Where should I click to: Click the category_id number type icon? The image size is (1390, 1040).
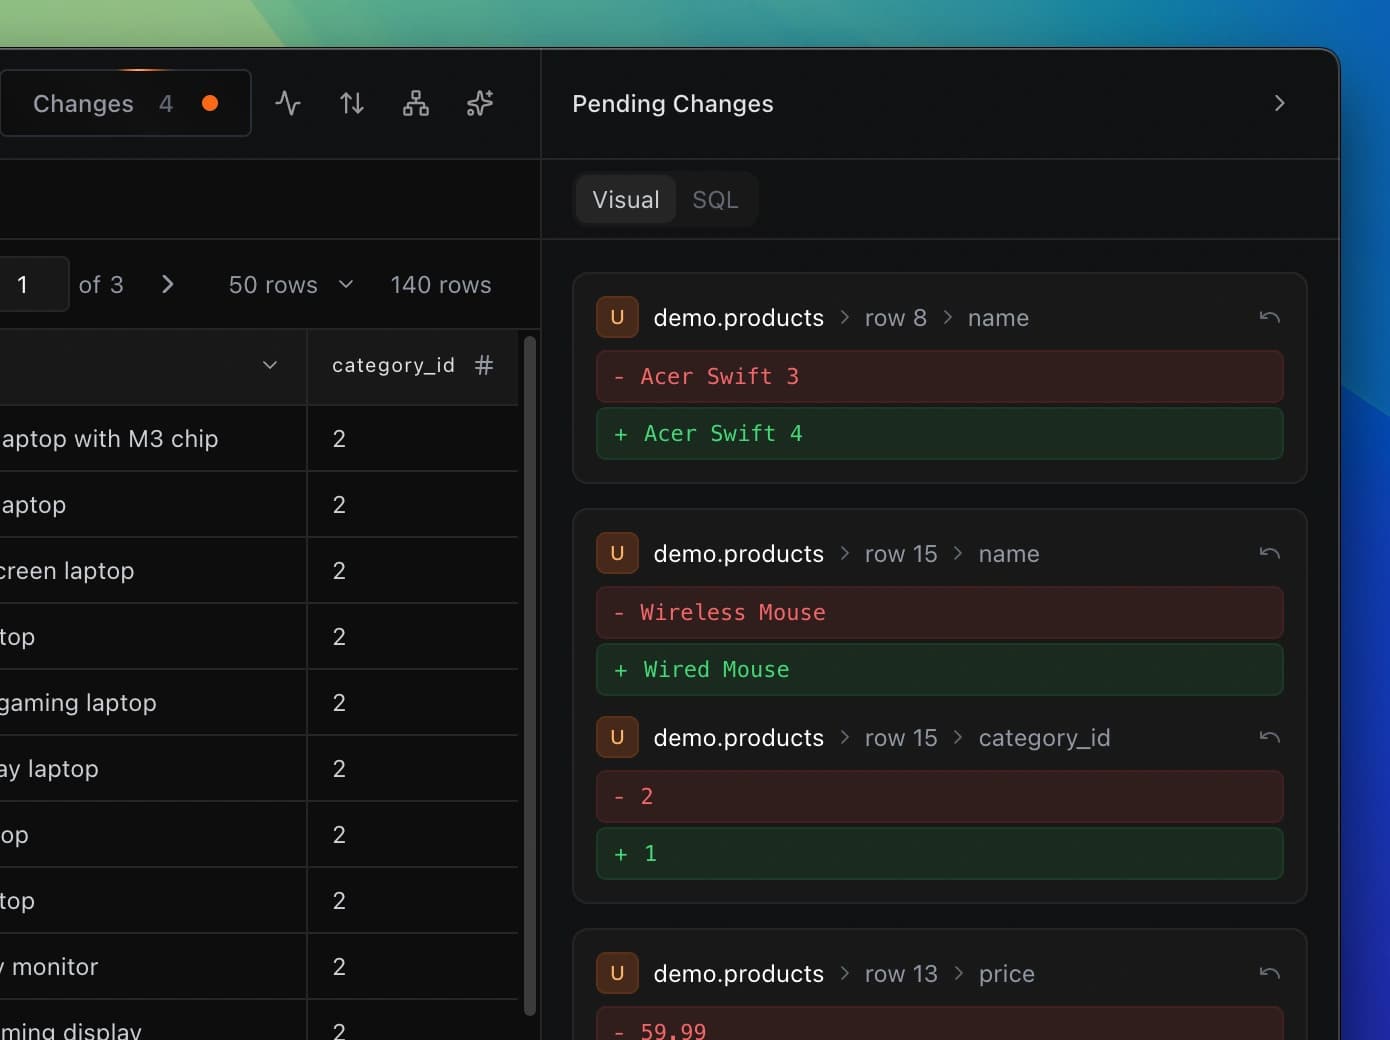(484, 365)
